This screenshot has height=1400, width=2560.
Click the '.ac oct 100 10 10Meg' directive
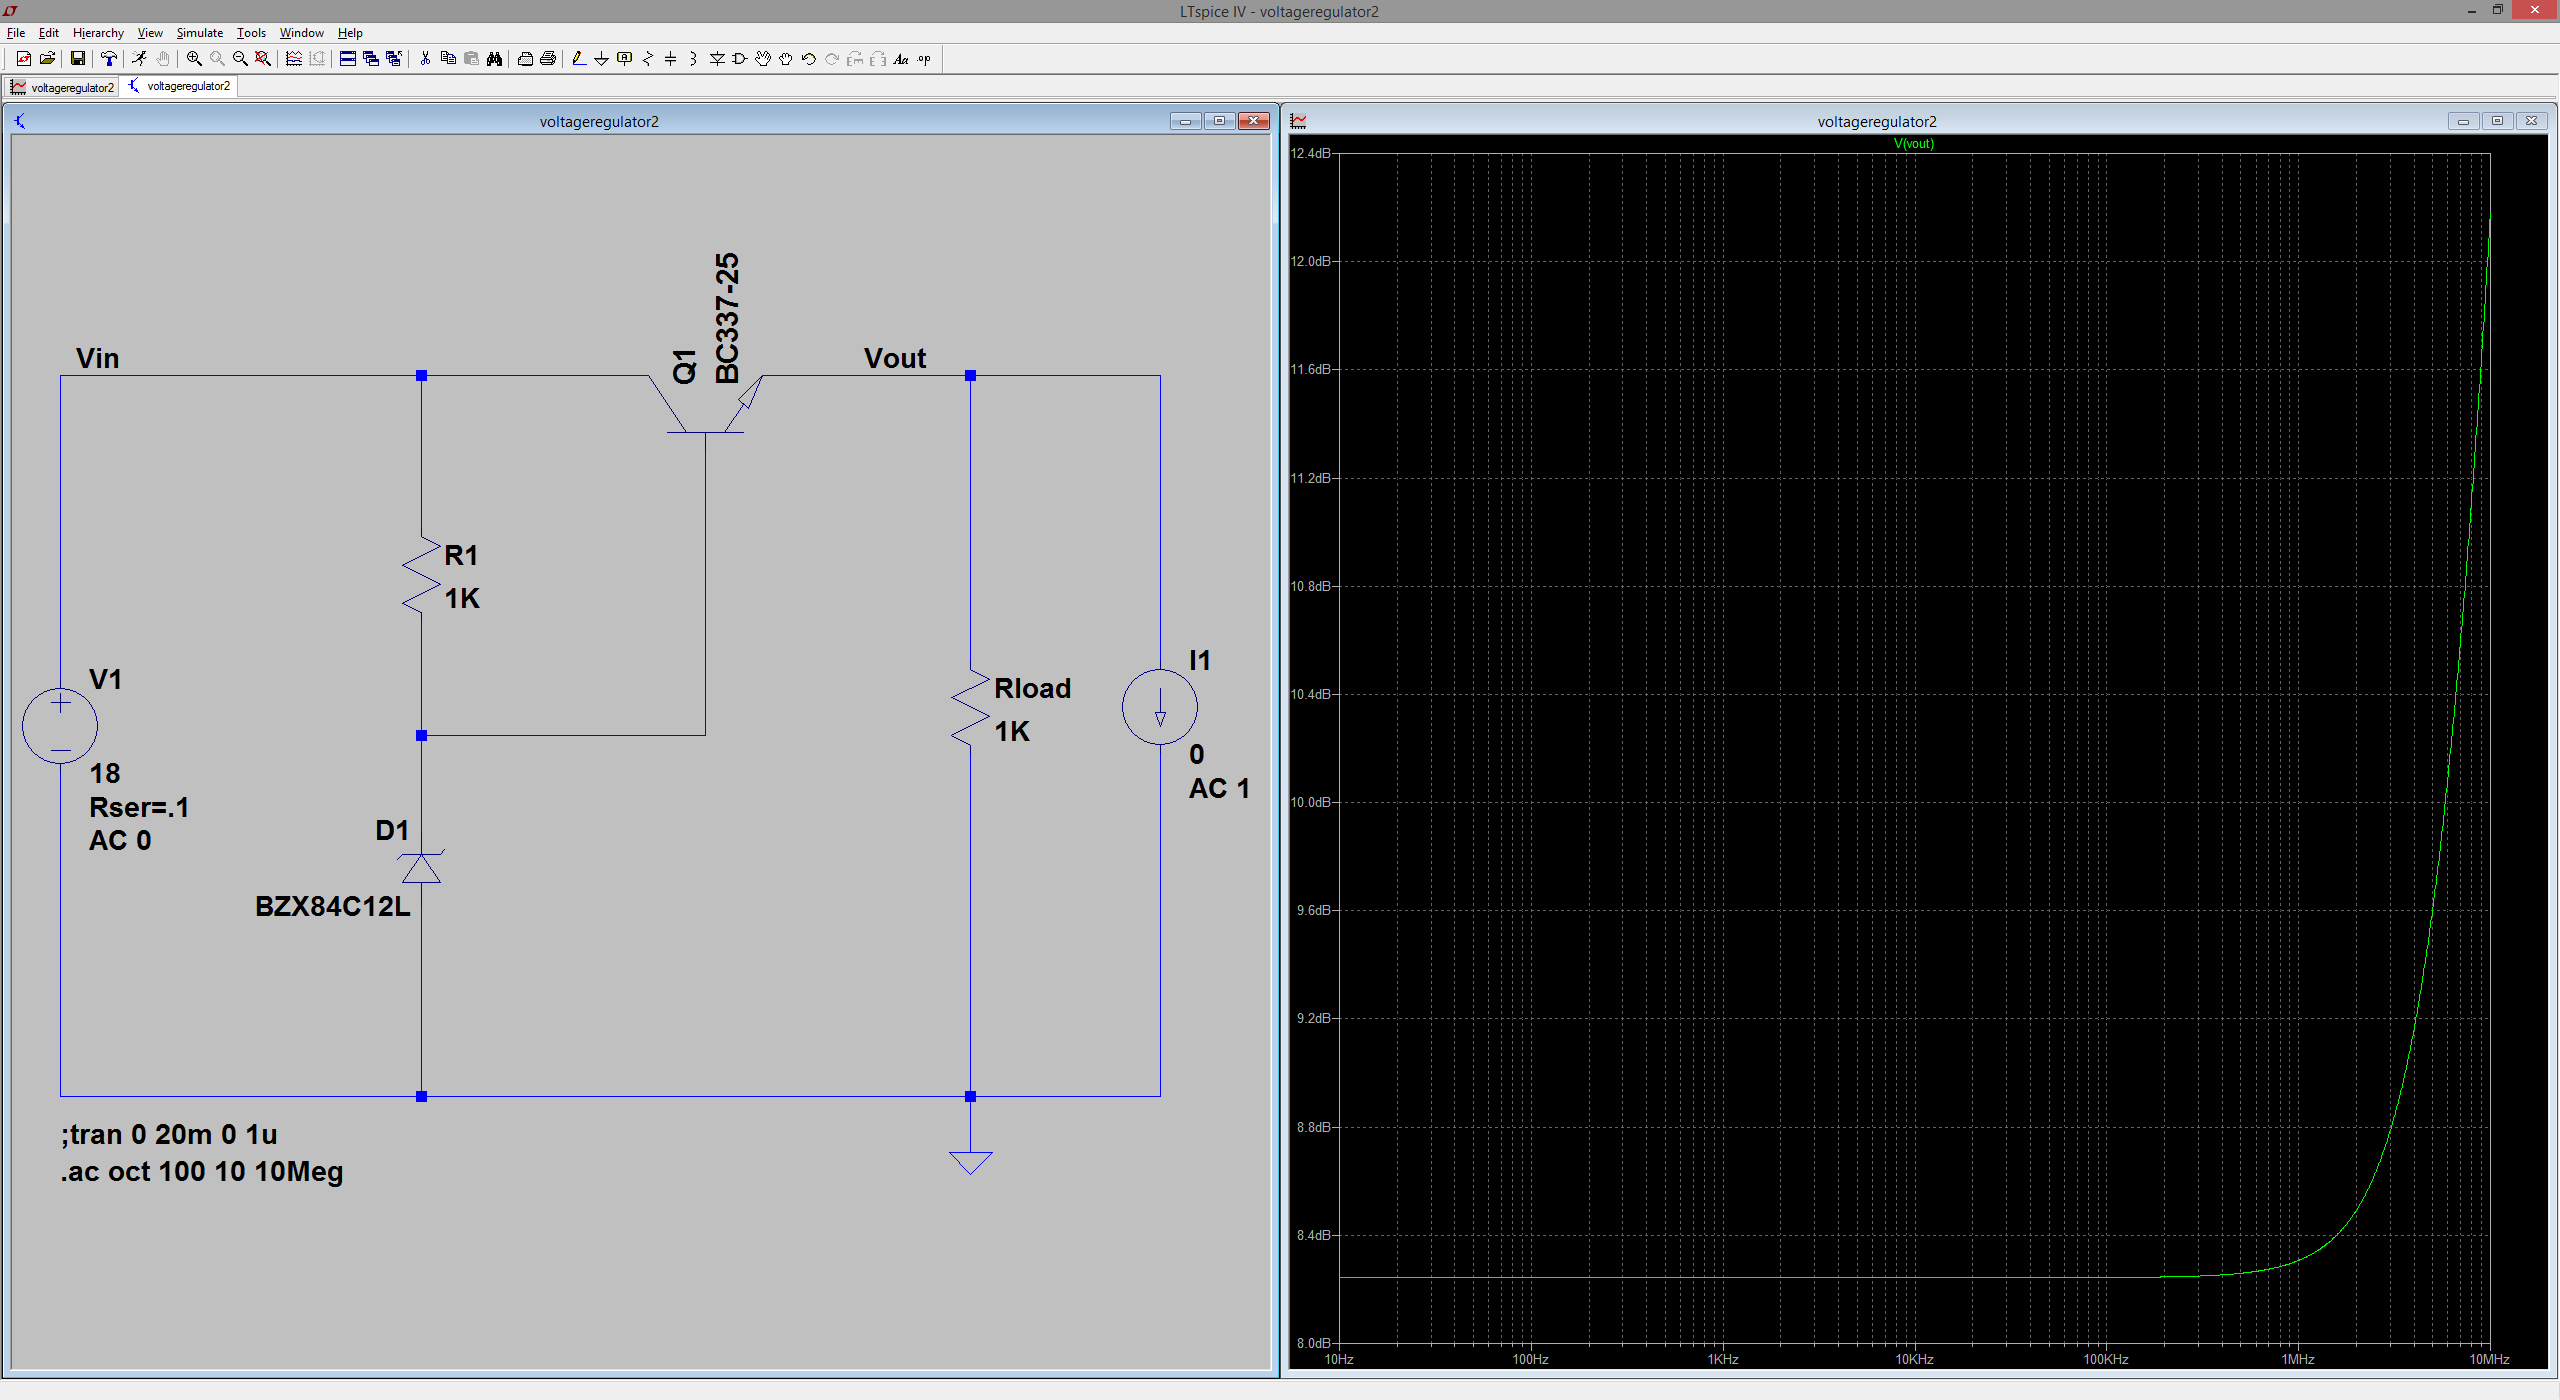[202, 1172]
